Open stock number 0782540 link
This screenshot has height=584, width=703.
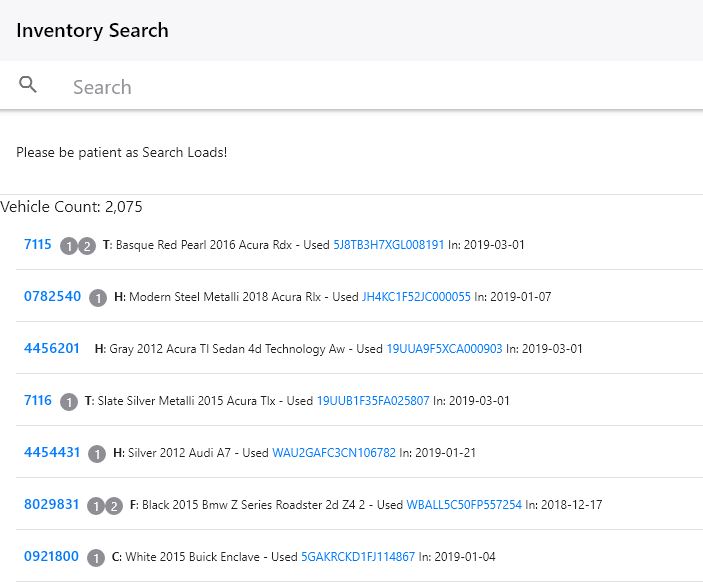pos(52,296)
